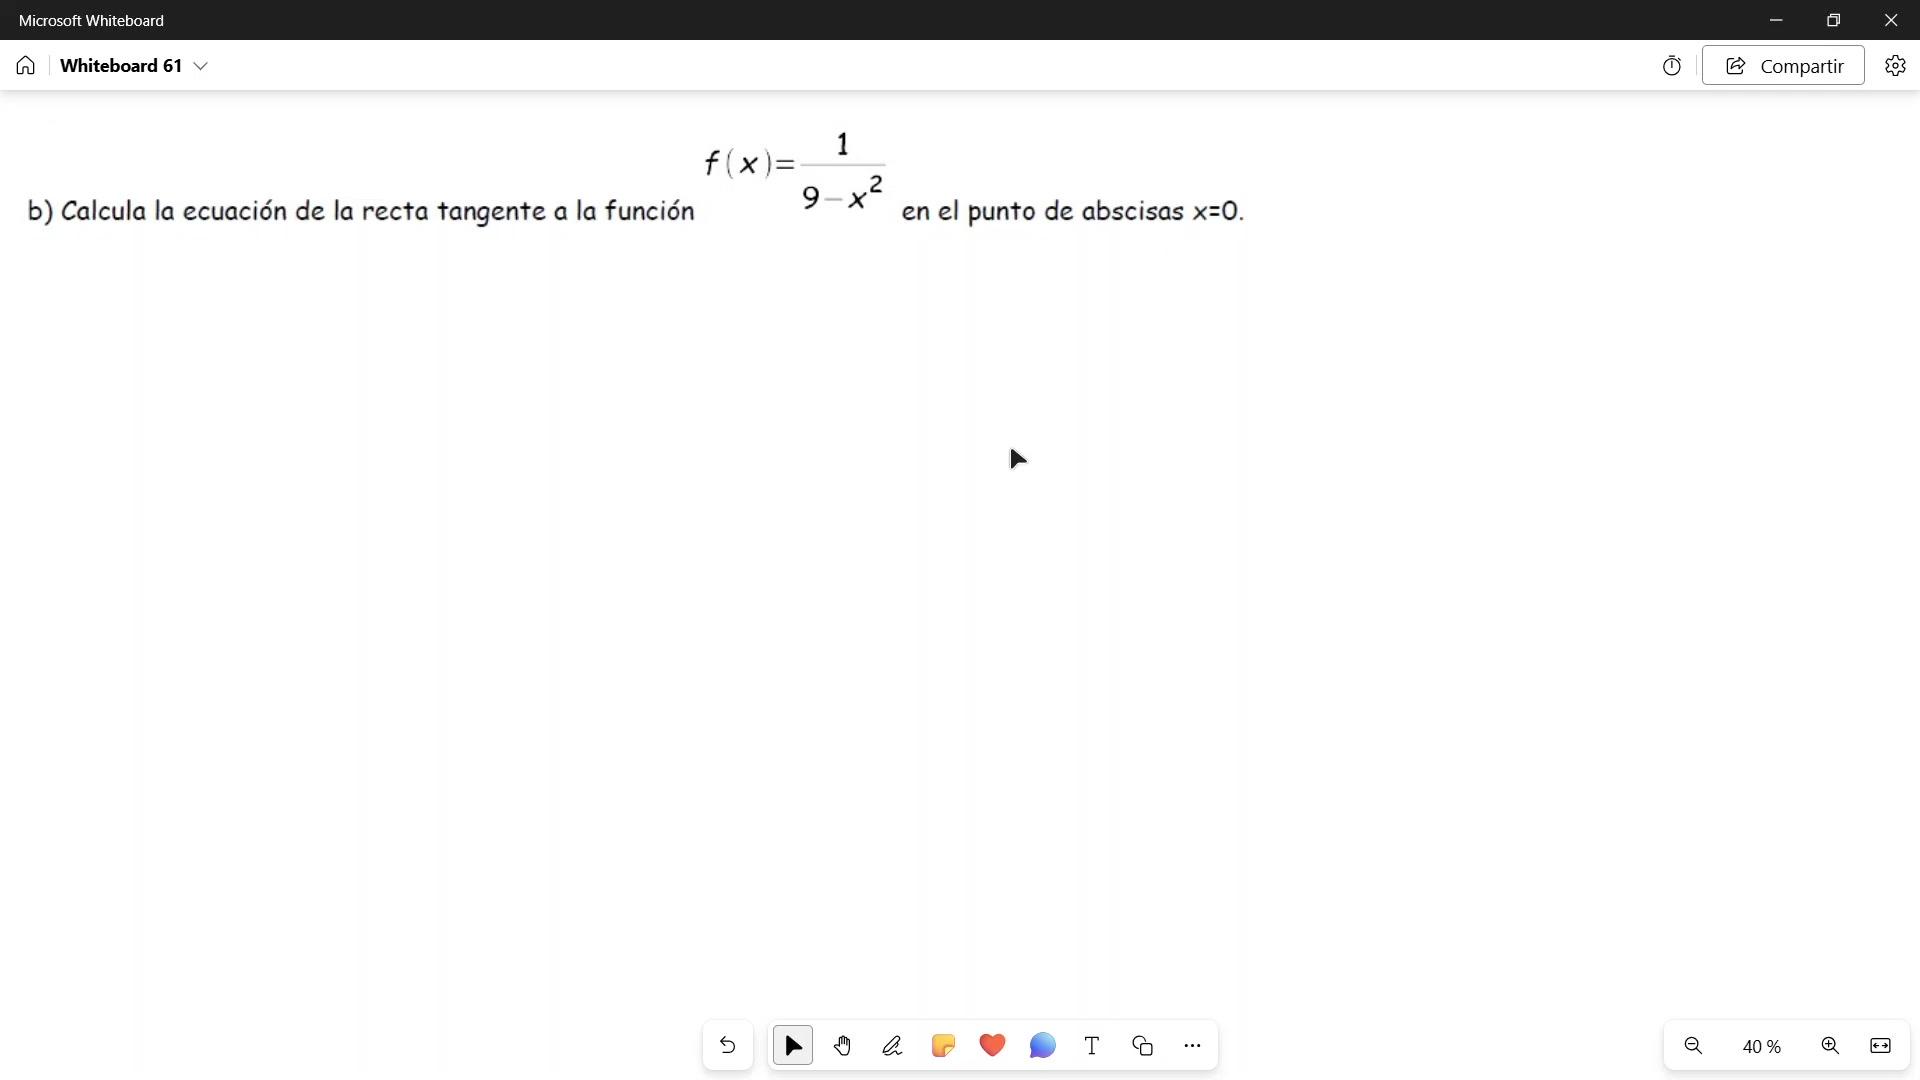Open the heart reactions picker
Screen dimensions: 1920x1080
point(992,1046)
